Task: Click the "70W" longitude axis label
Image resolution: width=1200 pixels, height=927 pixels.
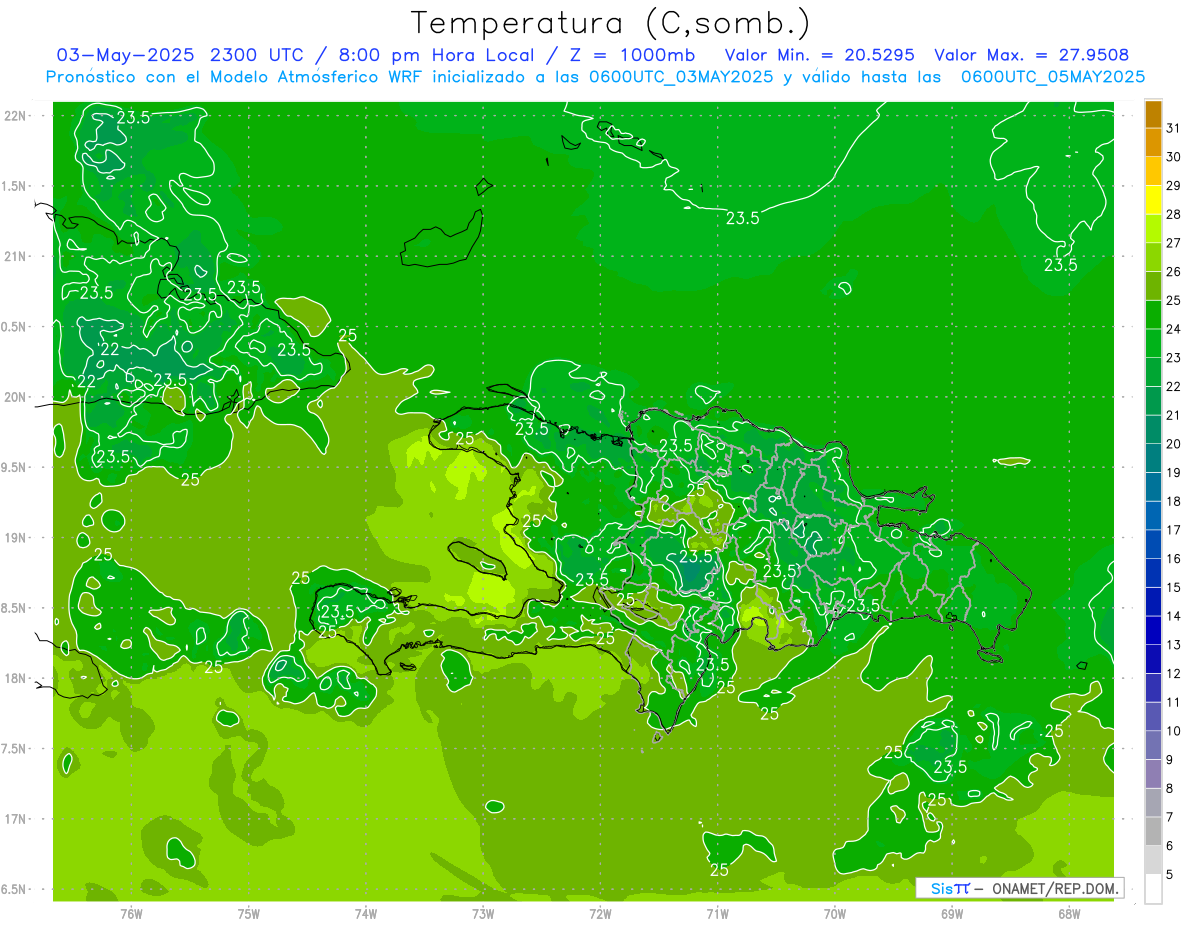Action: click(x=835, y=913)
